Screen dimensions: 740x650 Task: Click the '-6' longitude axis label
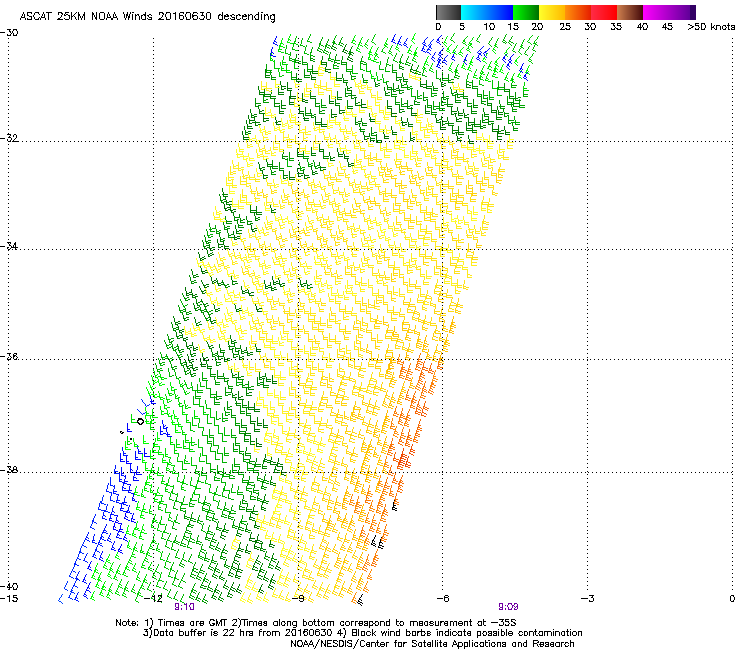(x=443, y=599)
